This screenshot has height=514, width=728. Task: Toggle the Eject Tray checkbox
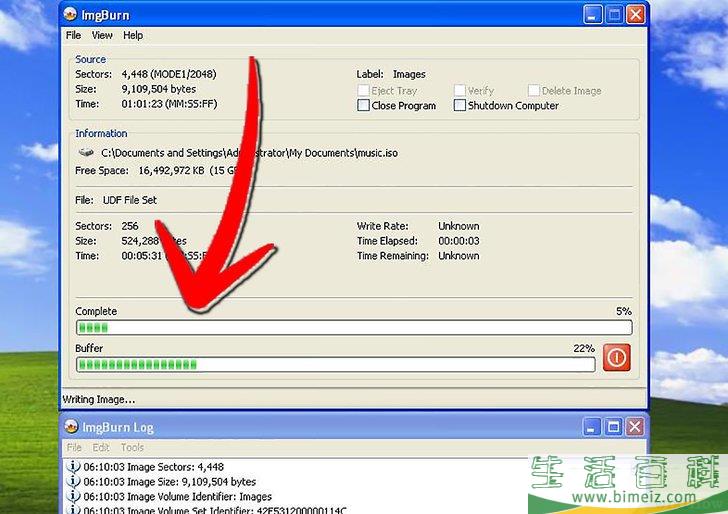[x=364, y=90]
